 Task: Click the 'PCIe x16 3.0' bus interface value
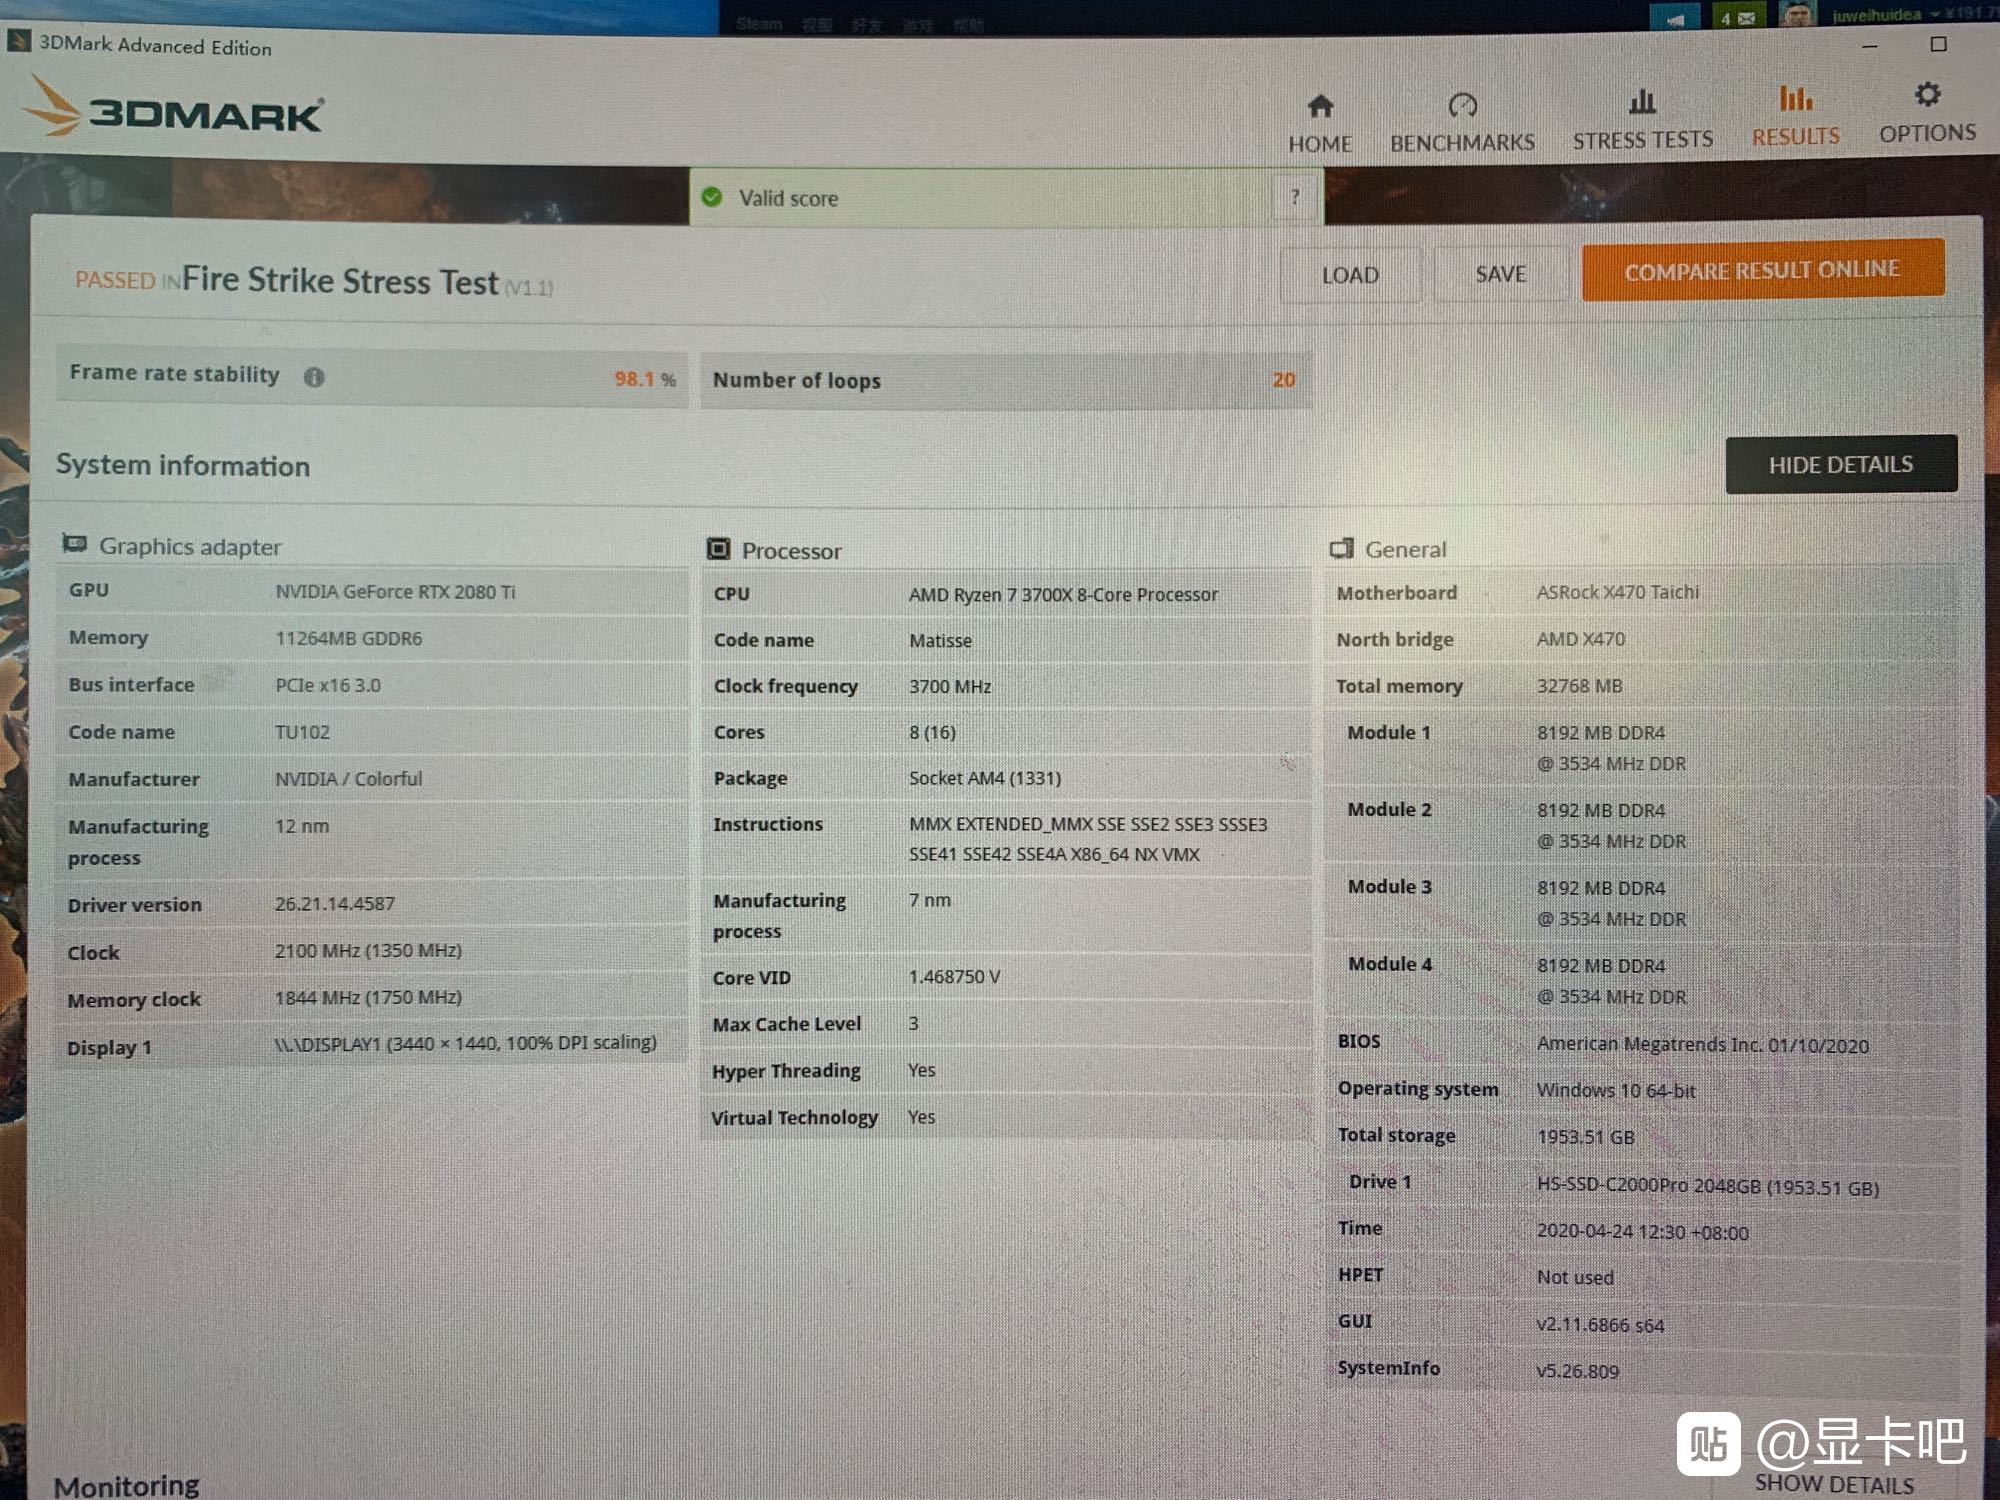[x=327, y=685]
